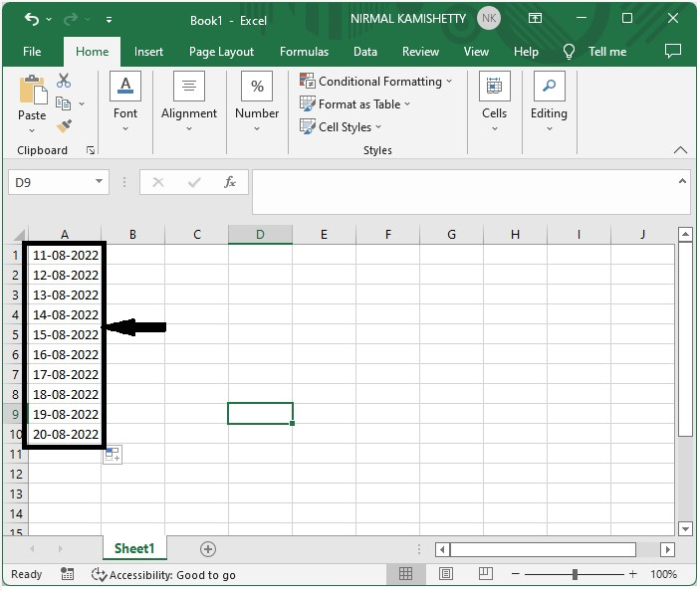The width and height of the screenshot is (700, 591).
Task: Click Accessibility: Good to go status
Action: (x=163, y=574)
